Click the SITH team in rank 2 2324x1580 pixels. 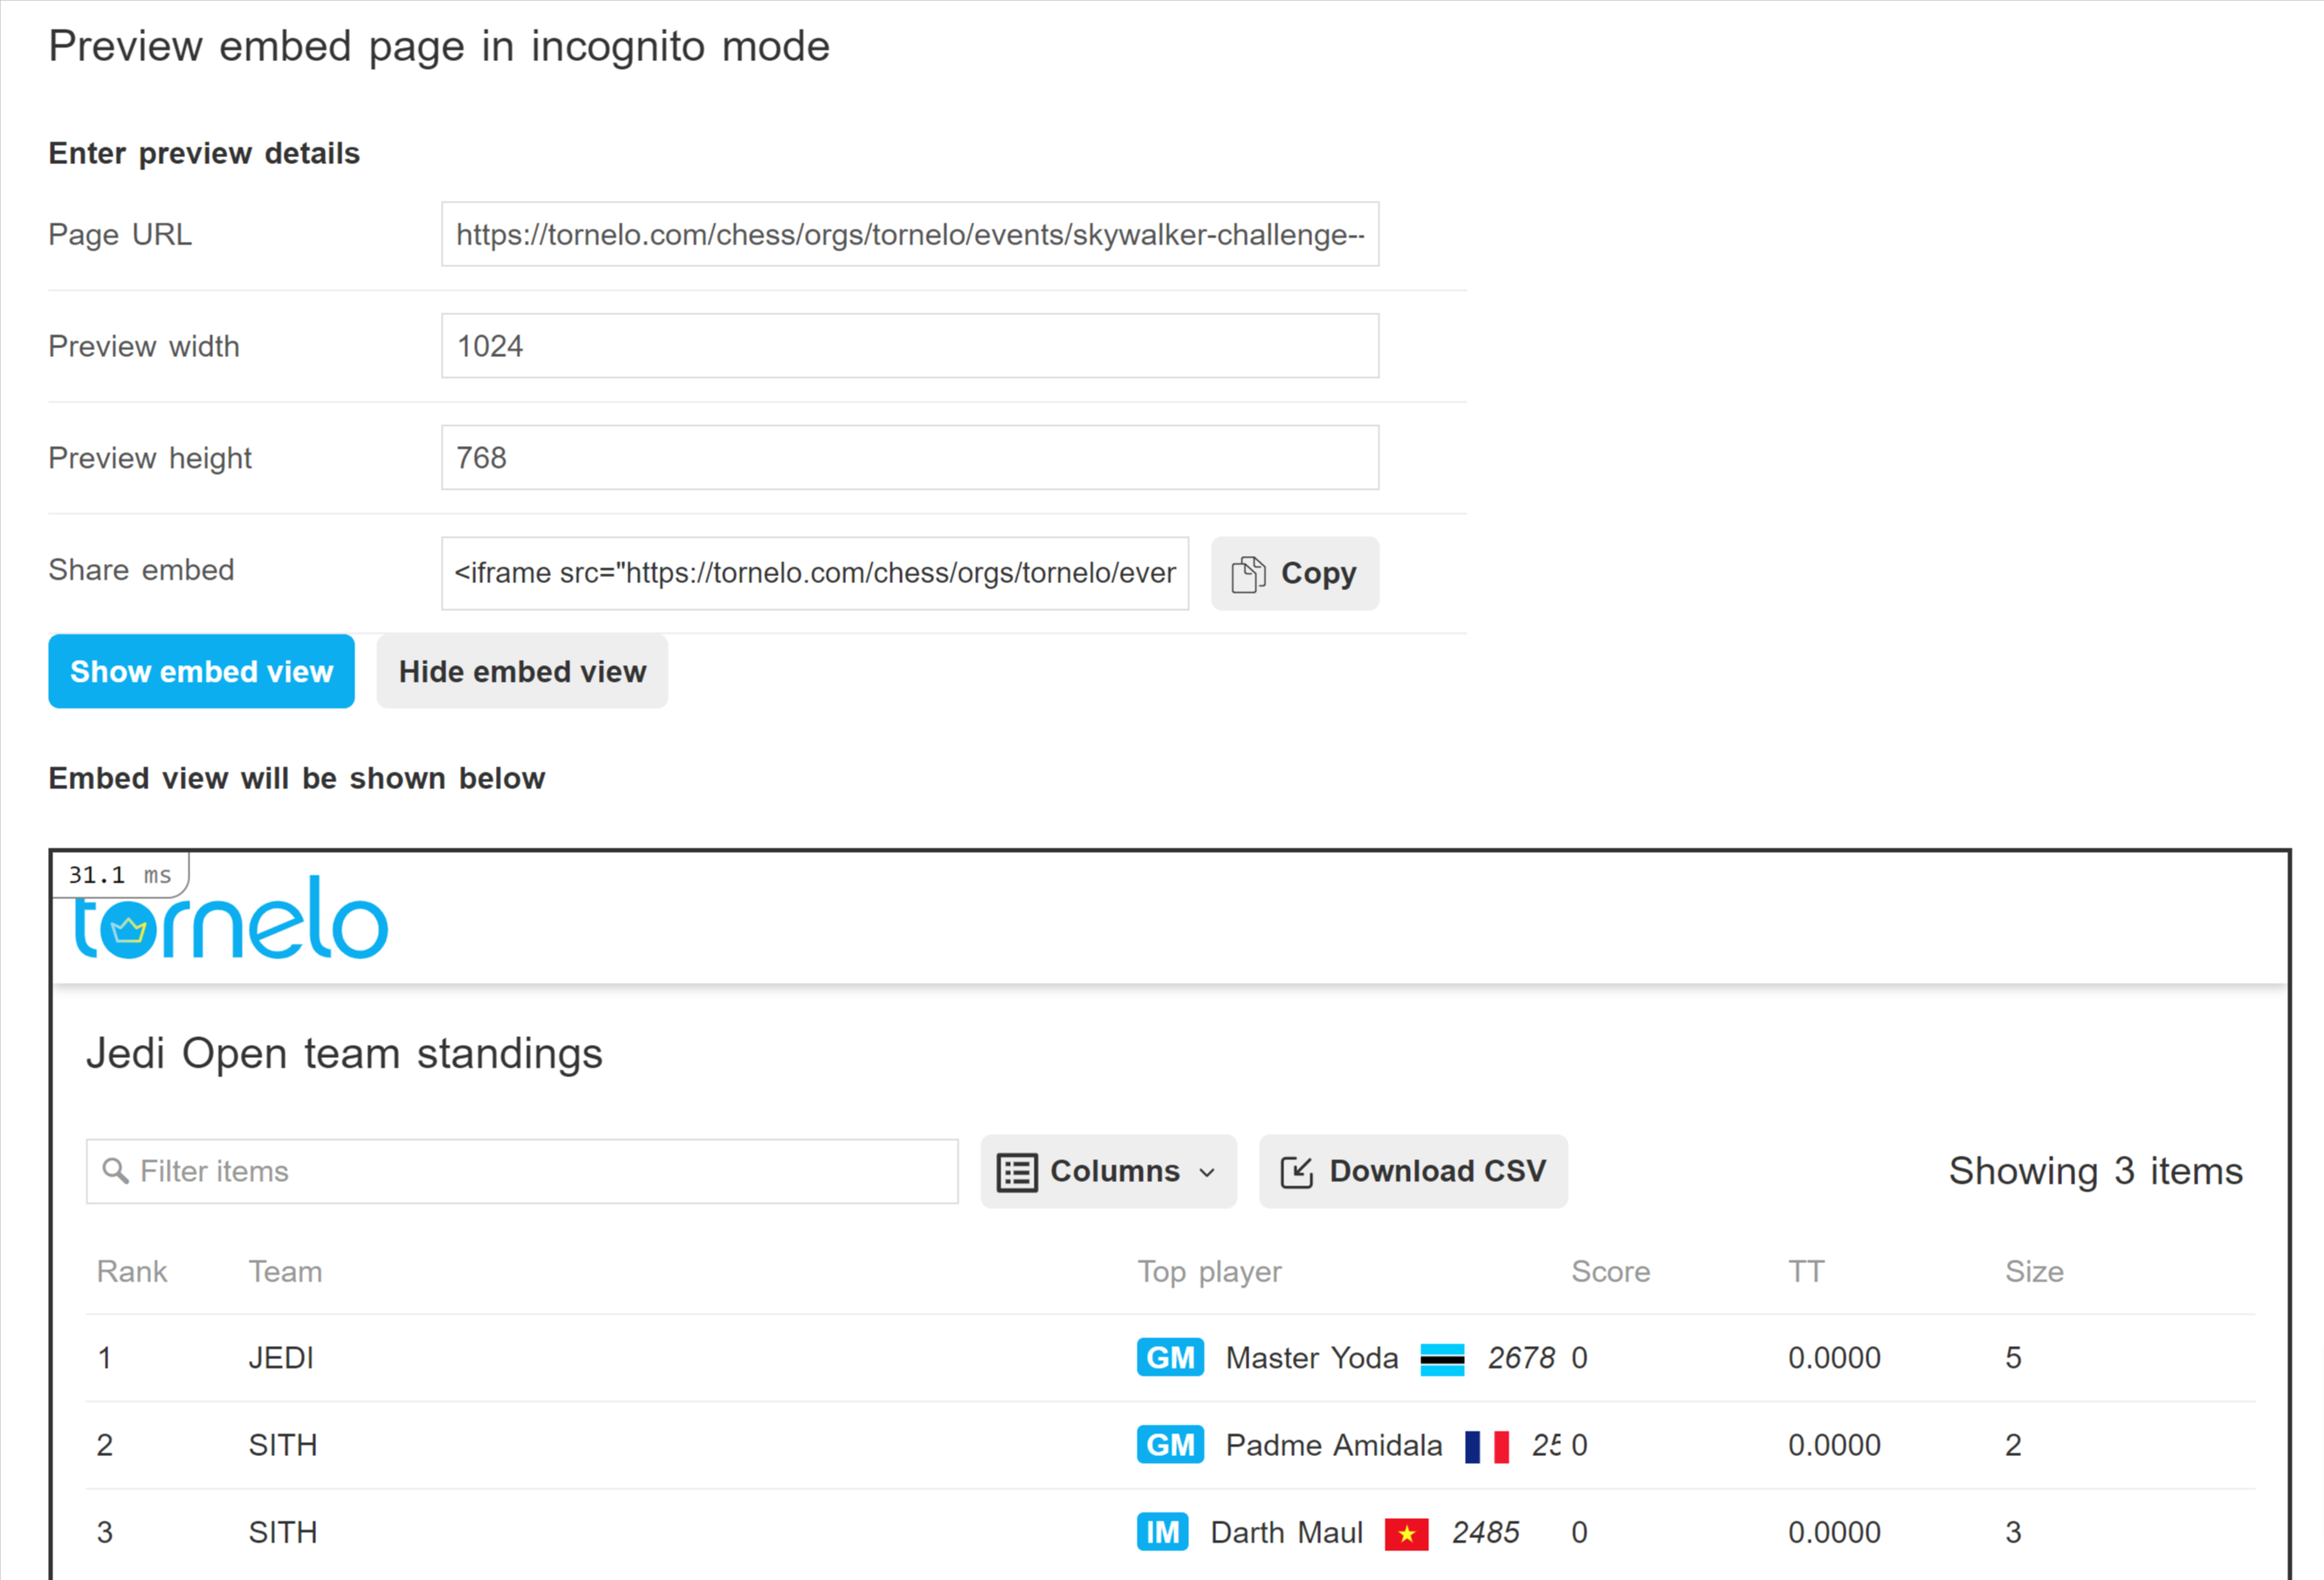(x=283, y=1445)
